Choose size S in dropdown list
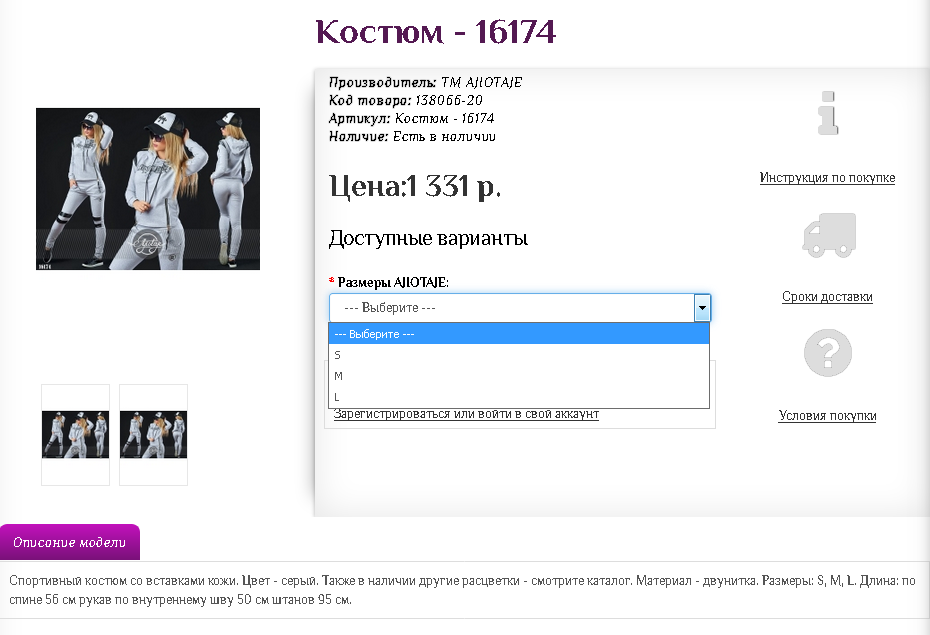Screen dimensions: 930x635 pos(519,355)
